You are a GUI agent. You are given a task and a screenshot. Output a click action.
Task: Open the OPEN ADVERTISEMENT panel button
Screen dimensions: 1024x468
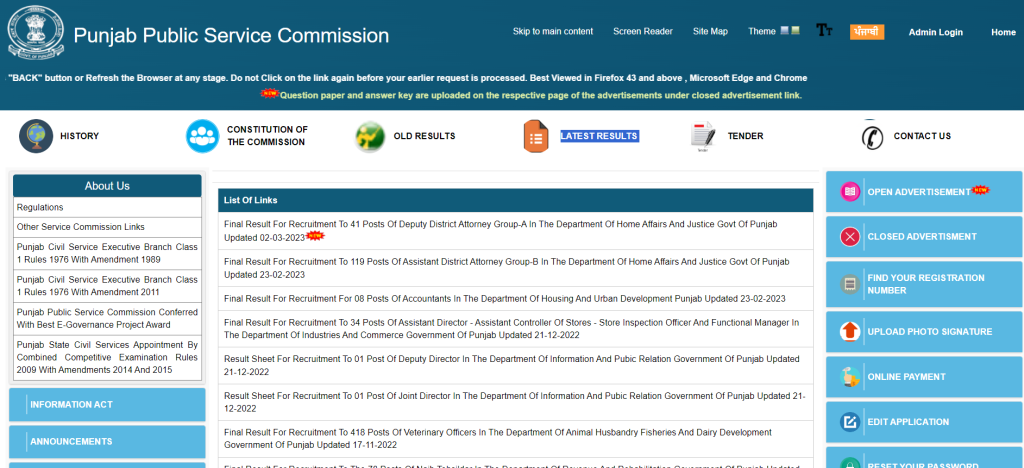click(923, 192)
